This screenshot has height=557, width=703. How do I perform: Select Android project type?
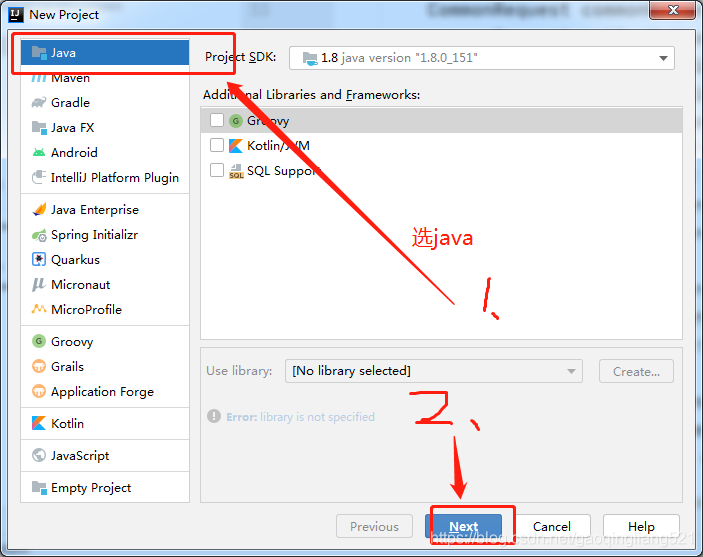click(x=105, y=153)
